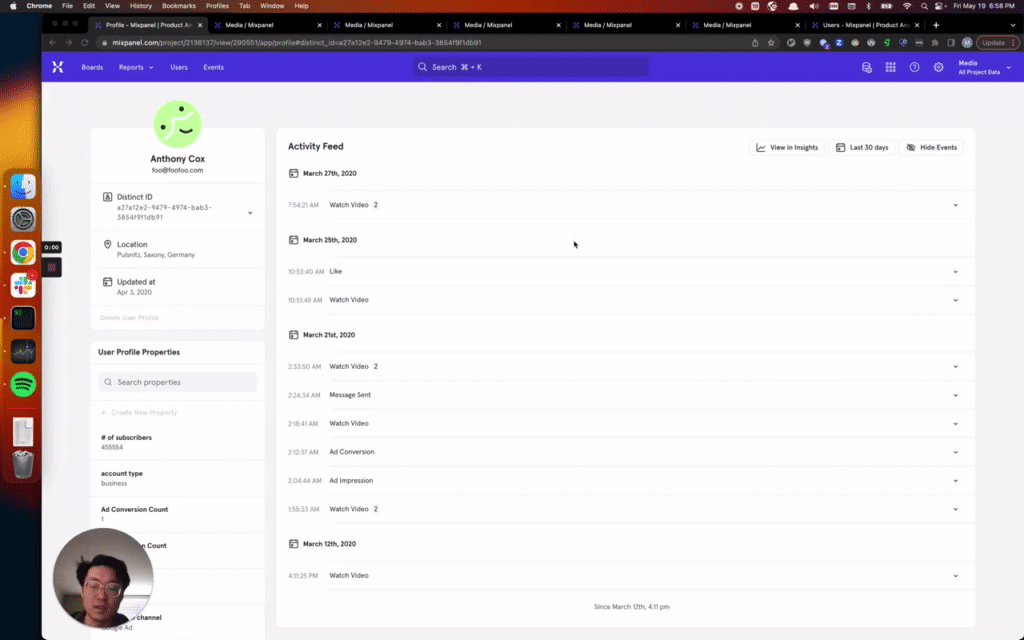Image resolution: width=1024 pixels, height=640 pixels.
Task: Open the data management icon in header
Action: click(x=867, y=67)
